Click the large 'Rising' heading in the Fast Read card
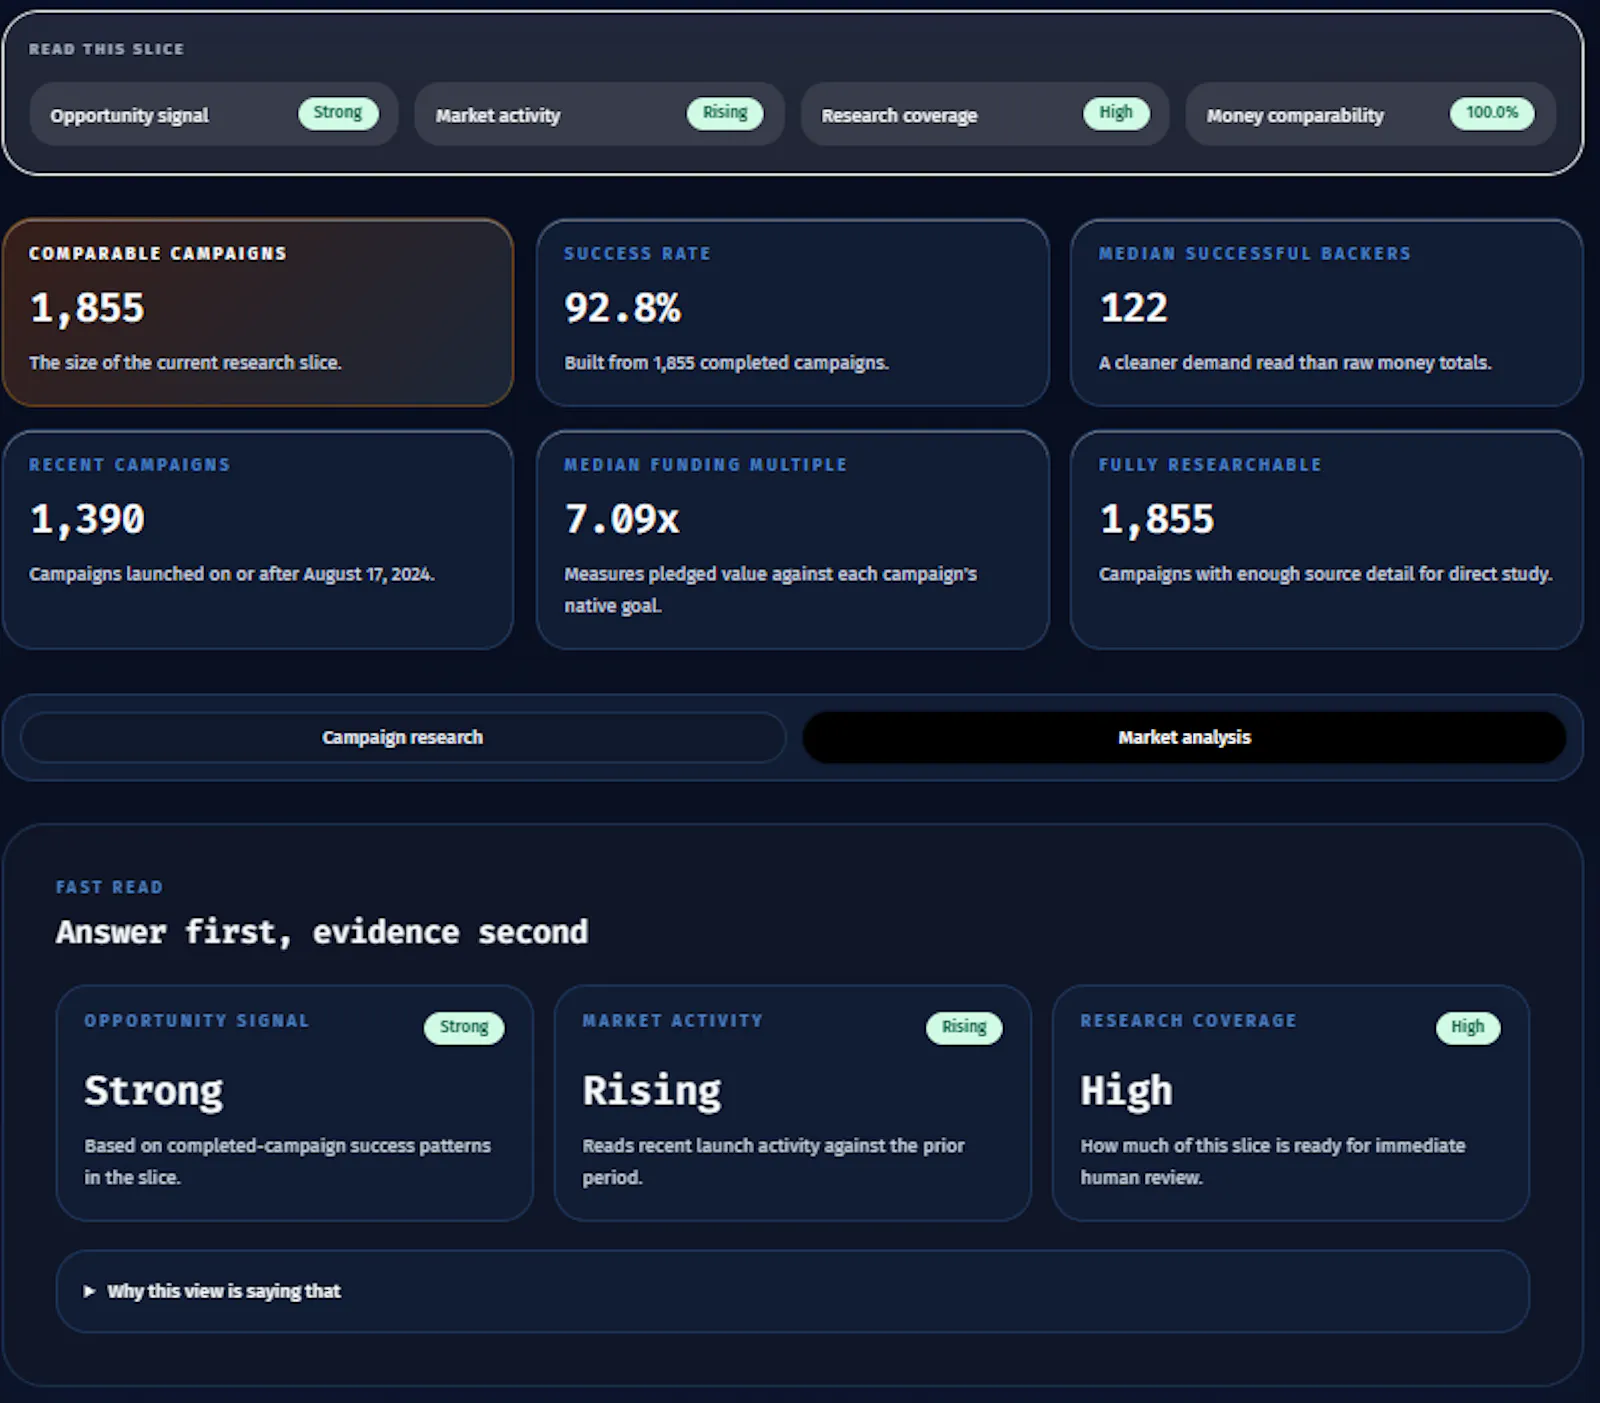 click(x=652, y=1091)
